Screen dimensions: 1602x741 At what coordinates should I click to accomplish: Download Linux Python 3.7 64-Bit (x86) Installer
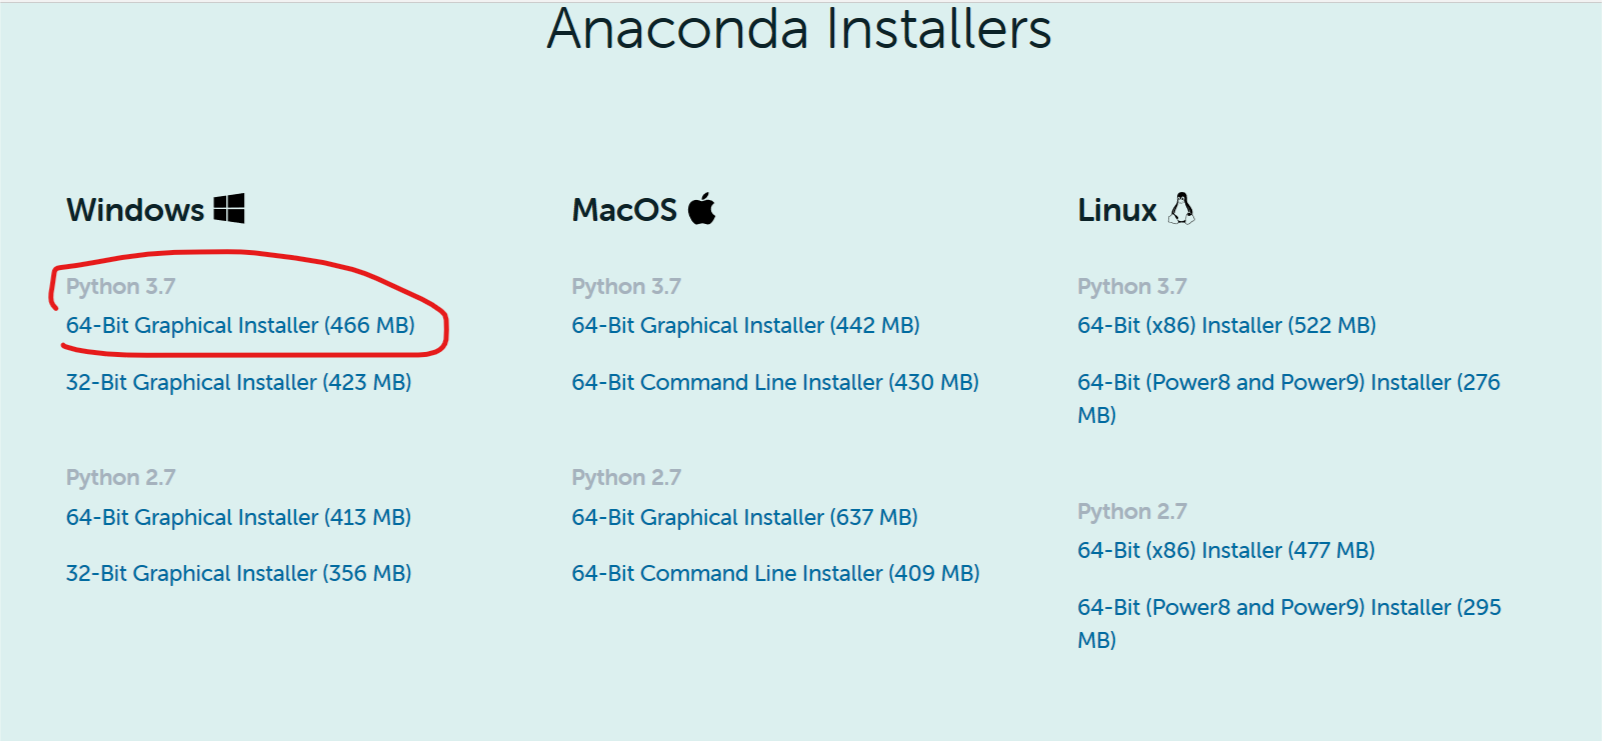pyautogui.click(x=1226, y=326)
